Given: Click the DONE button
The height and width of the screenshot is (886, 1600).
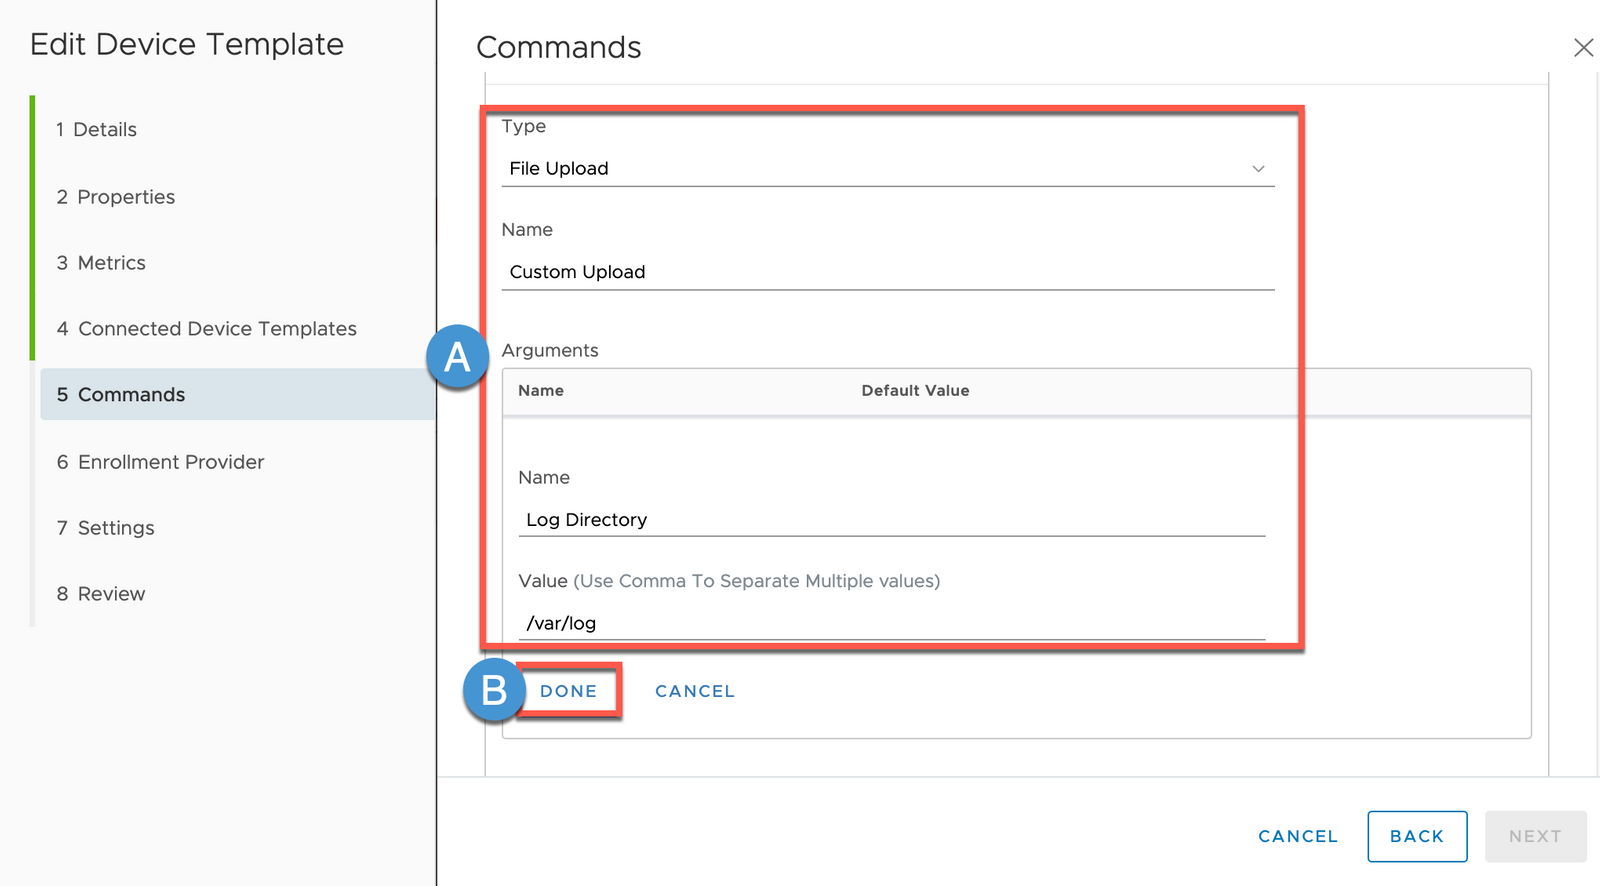Looking at the screenshot, I should tap(568, 691).
